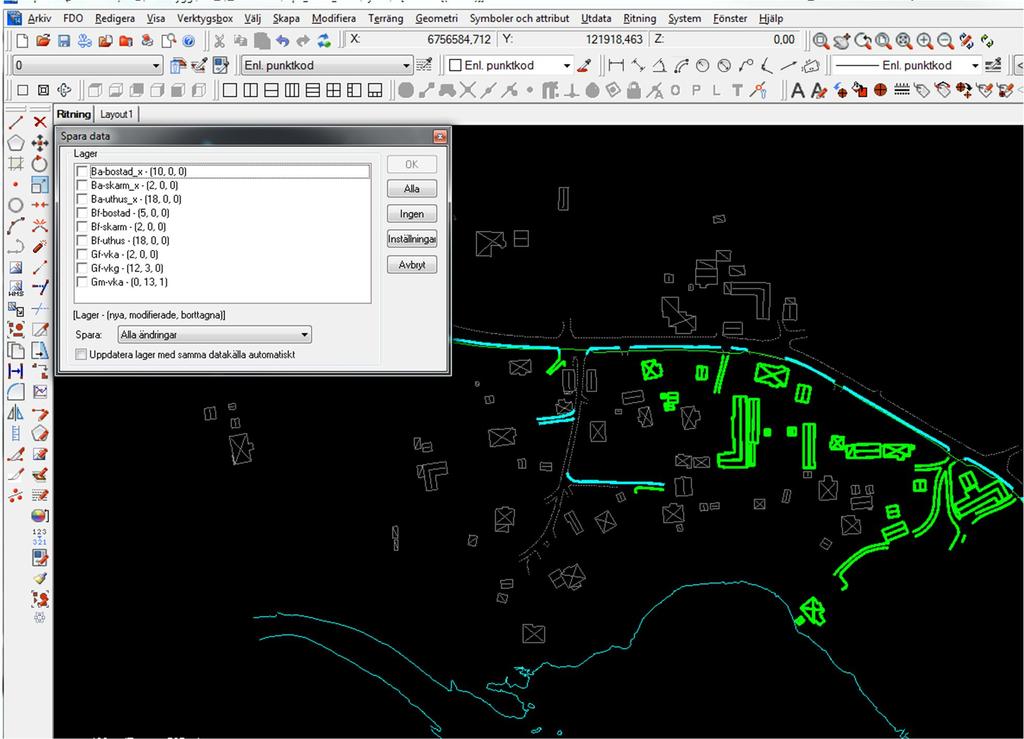This screenshot has width=1024, height=739.
Task: Select the horizontal dimension tool
Action: 616,65
